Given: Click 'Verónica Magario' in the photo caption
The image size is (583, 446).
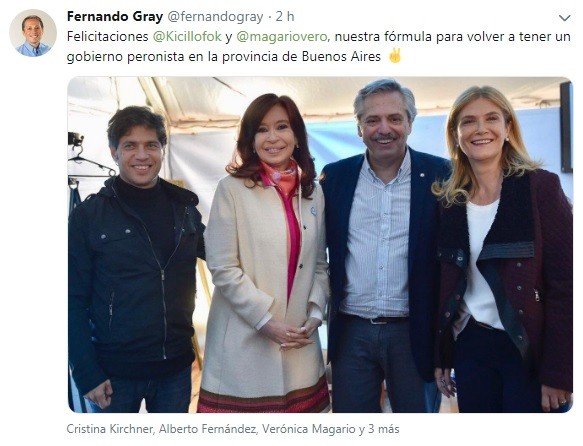Looking at the screenshot, I should coord(309,429).
